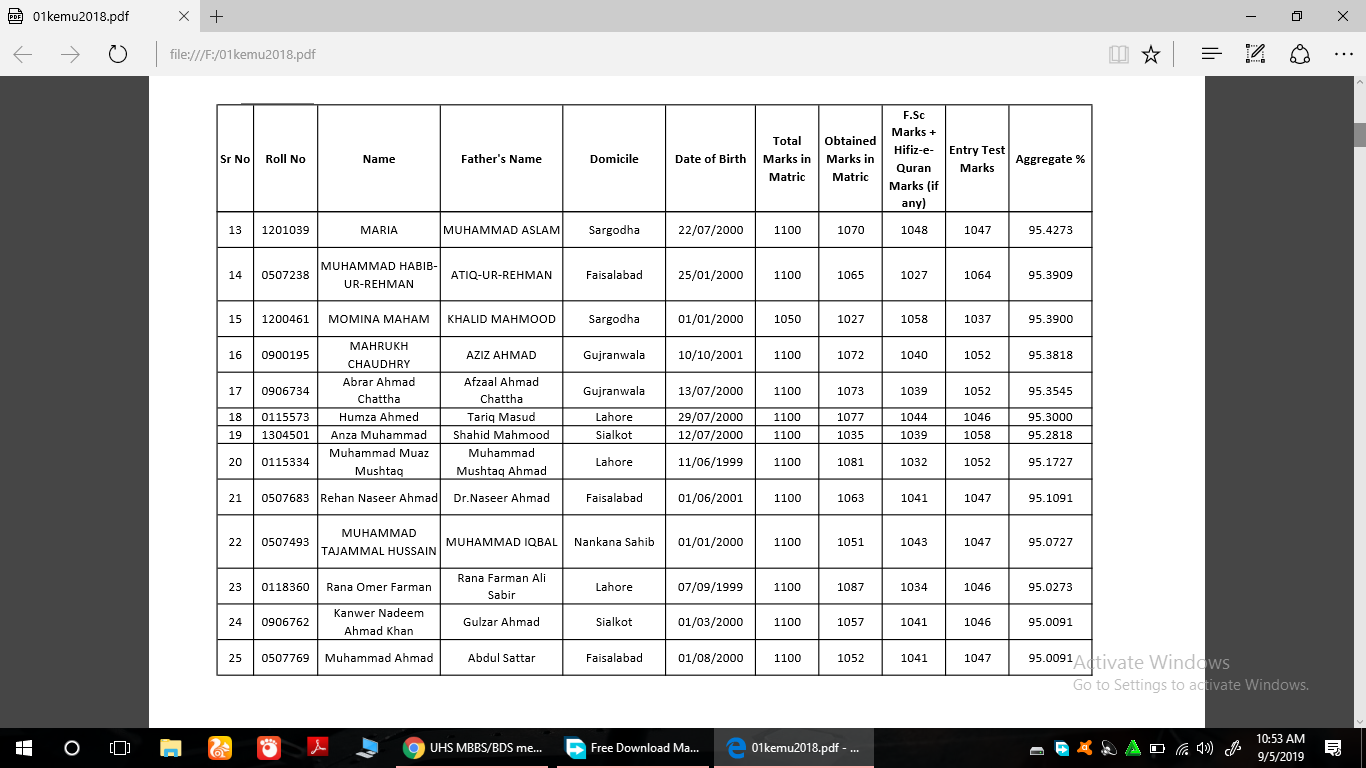Open Task View
This screenshot has width=1366, height=768.
pyautogui.click(x=119, y=748)
